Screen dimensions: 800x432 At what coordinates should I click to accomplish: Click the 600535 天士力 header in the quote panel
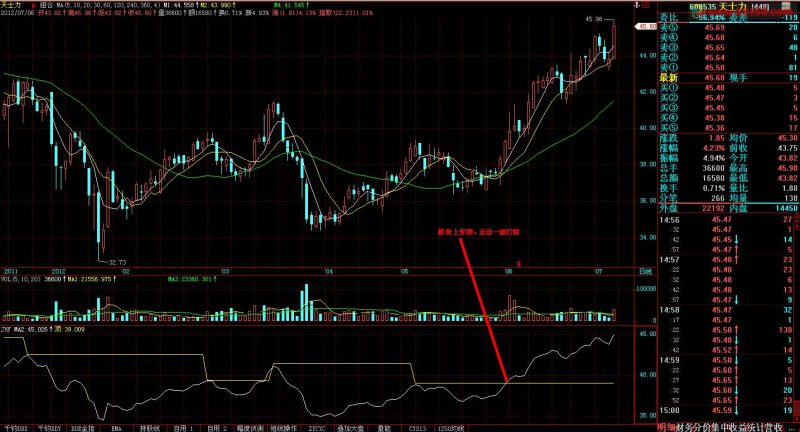718,7
